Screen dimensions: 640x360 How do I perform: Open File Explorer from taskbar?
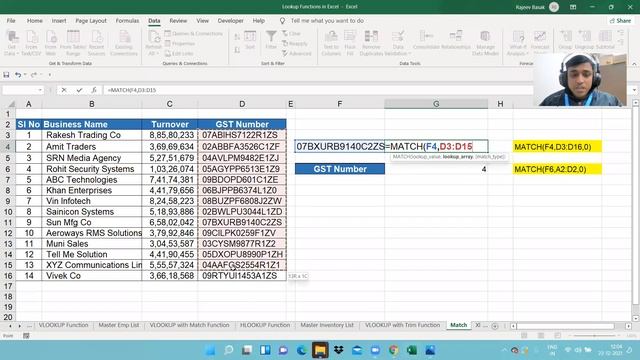(320, 350)
